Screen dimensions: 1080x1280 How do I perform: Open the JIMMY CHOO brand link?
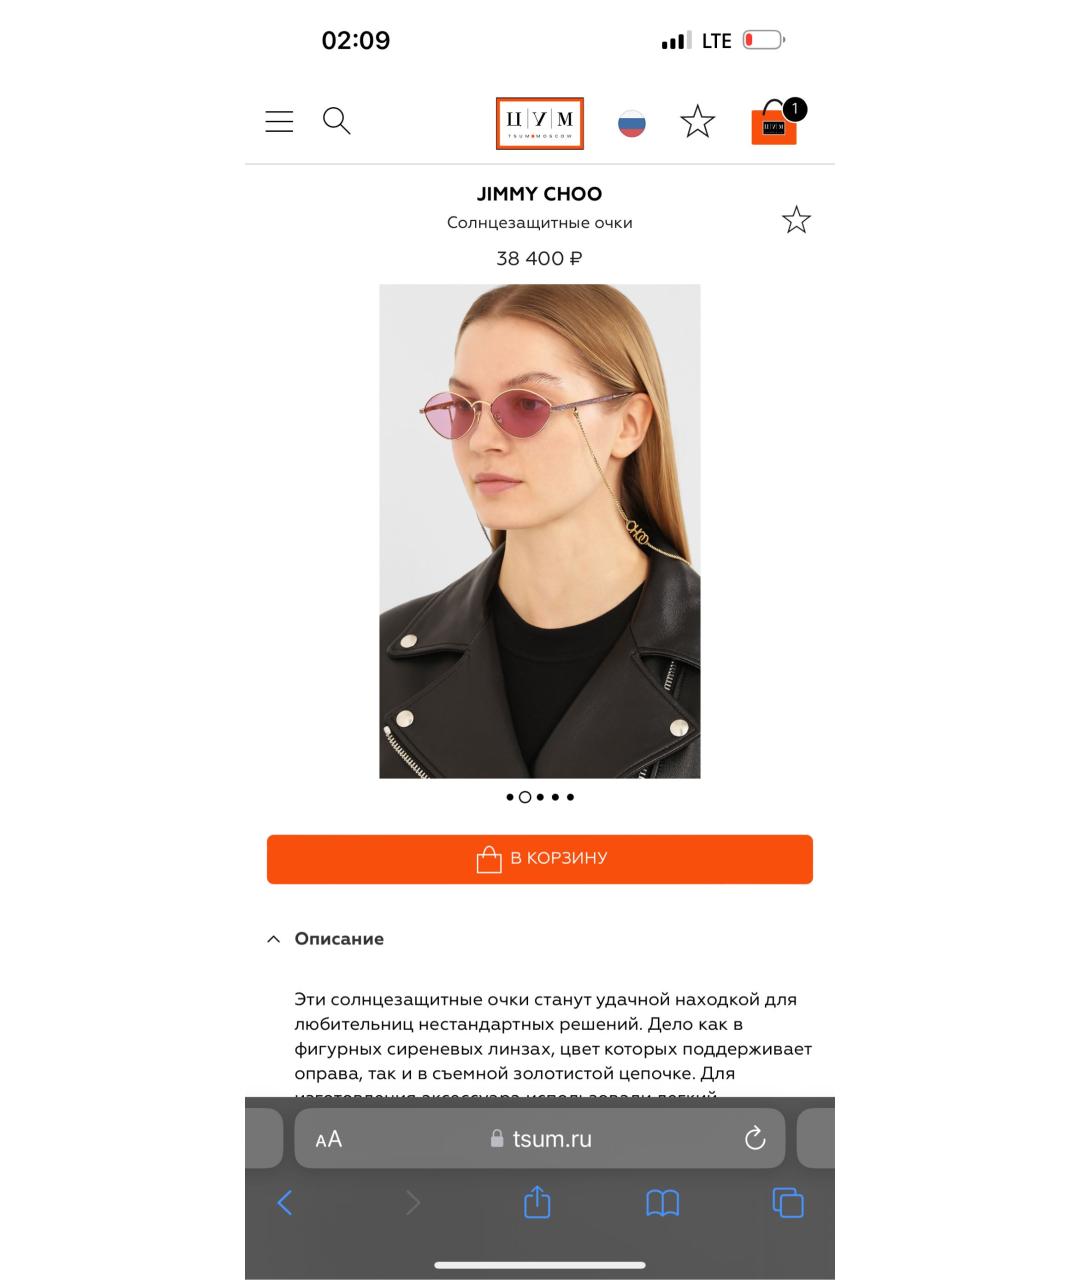coord(539,194)
